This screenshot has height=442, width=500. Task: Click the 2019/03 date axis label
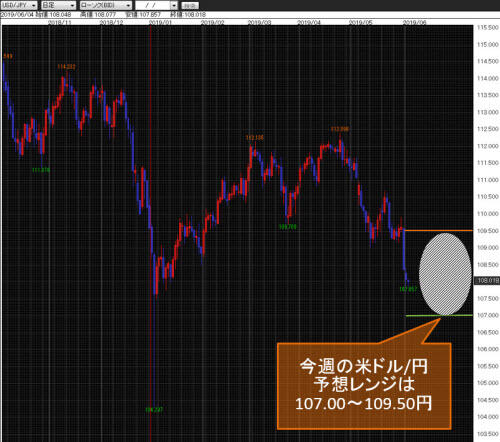tap(259, 23)
